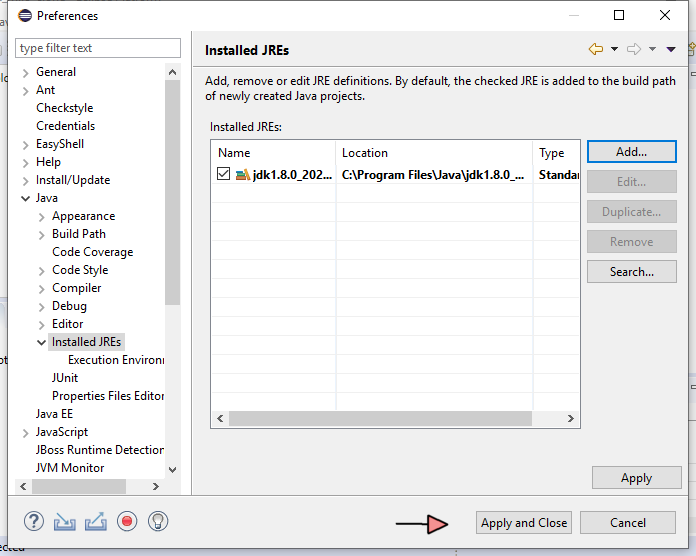Click the JRE location cell C:\Program Files\Java

(433, 174)
